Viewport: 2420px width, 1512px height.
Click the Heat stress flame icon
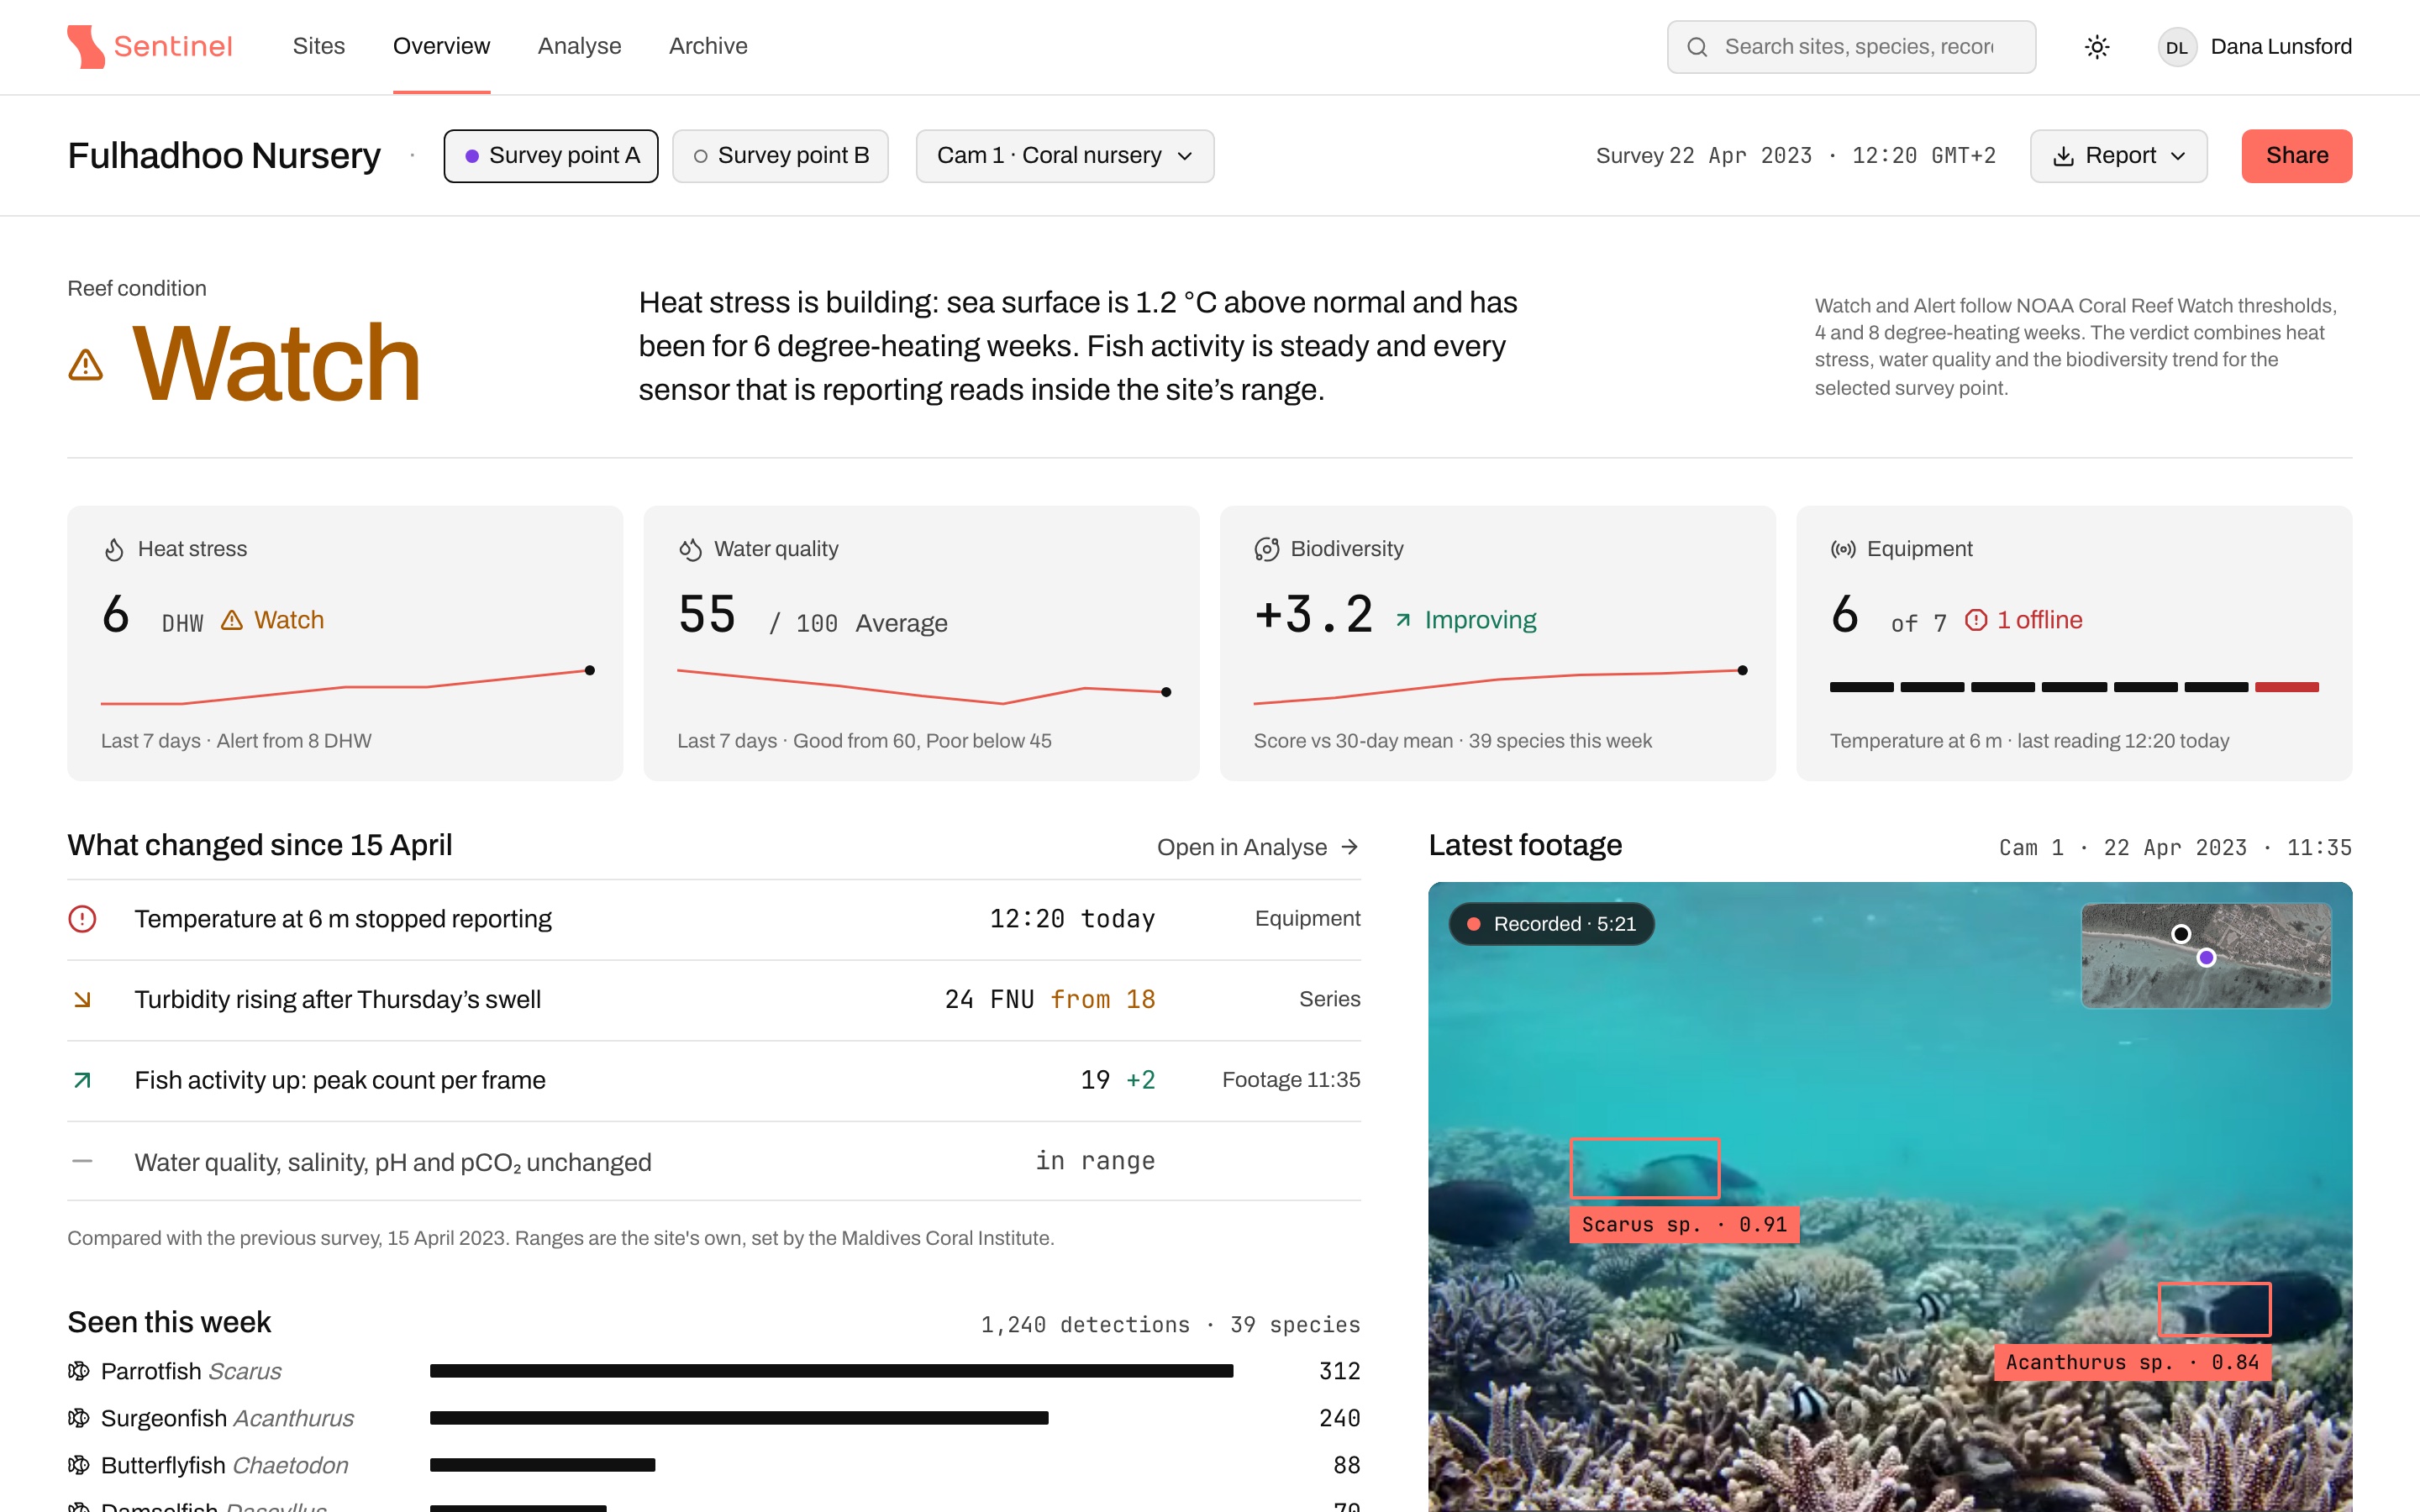pos(115,549)
